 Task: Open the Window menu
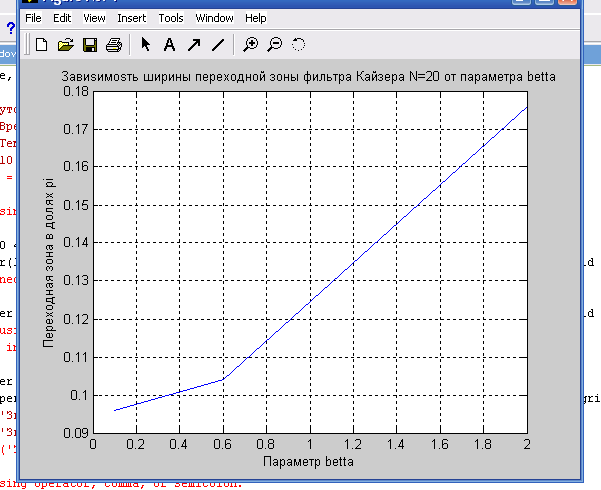(x=214, y=18)
